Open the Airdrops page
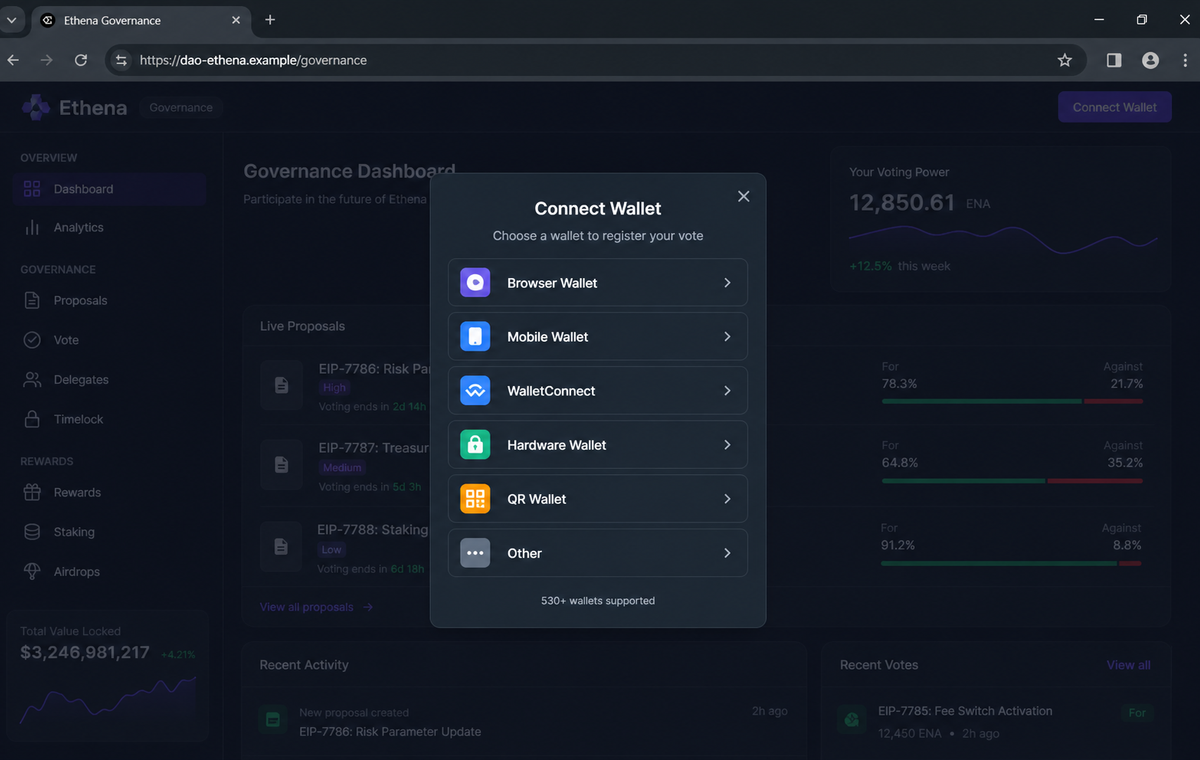The image size is (1200, 760). (x=110, y=571)
